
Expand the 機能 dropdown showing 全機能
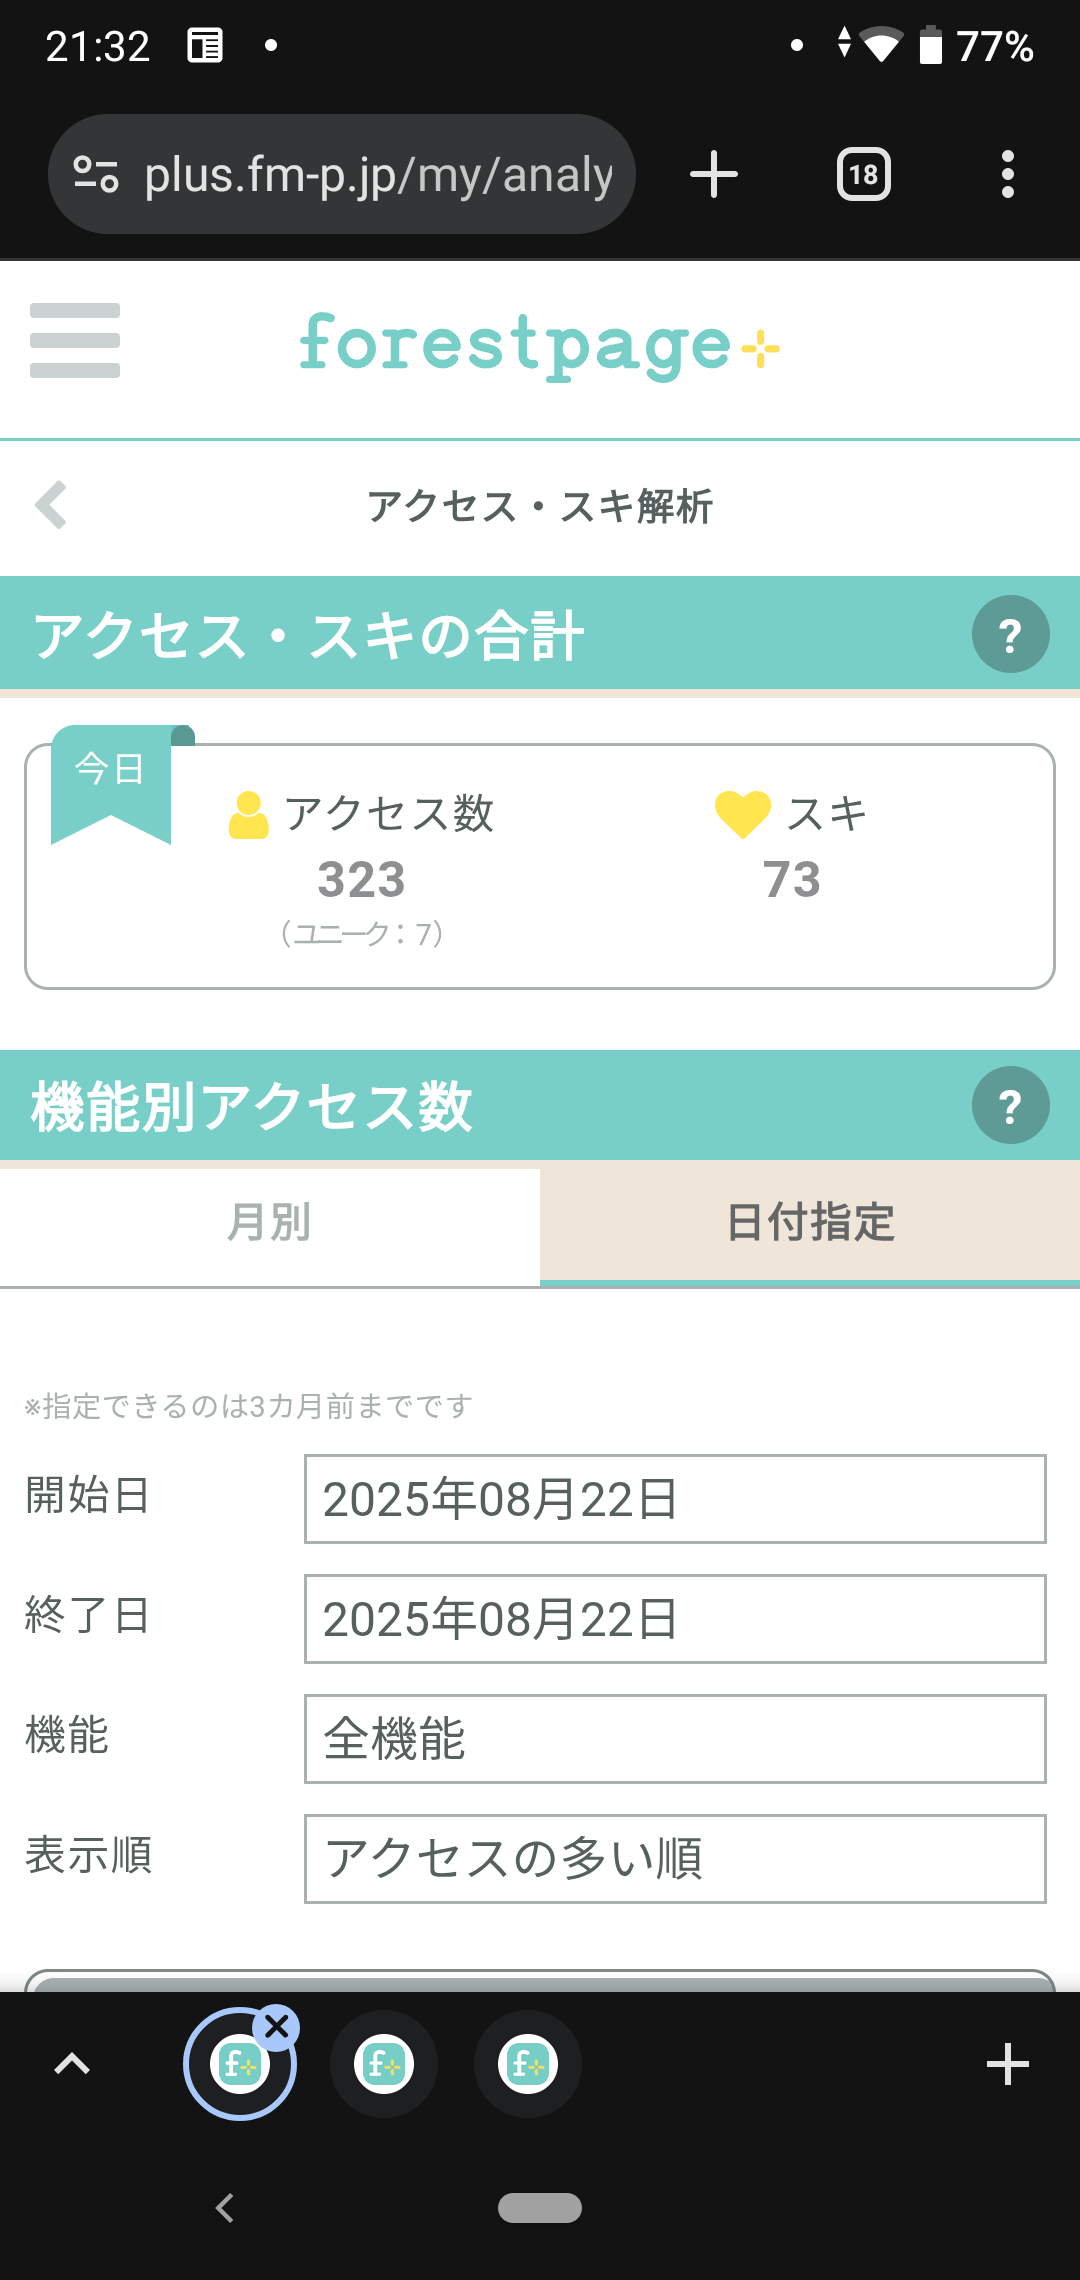[x=675, y=1739]
